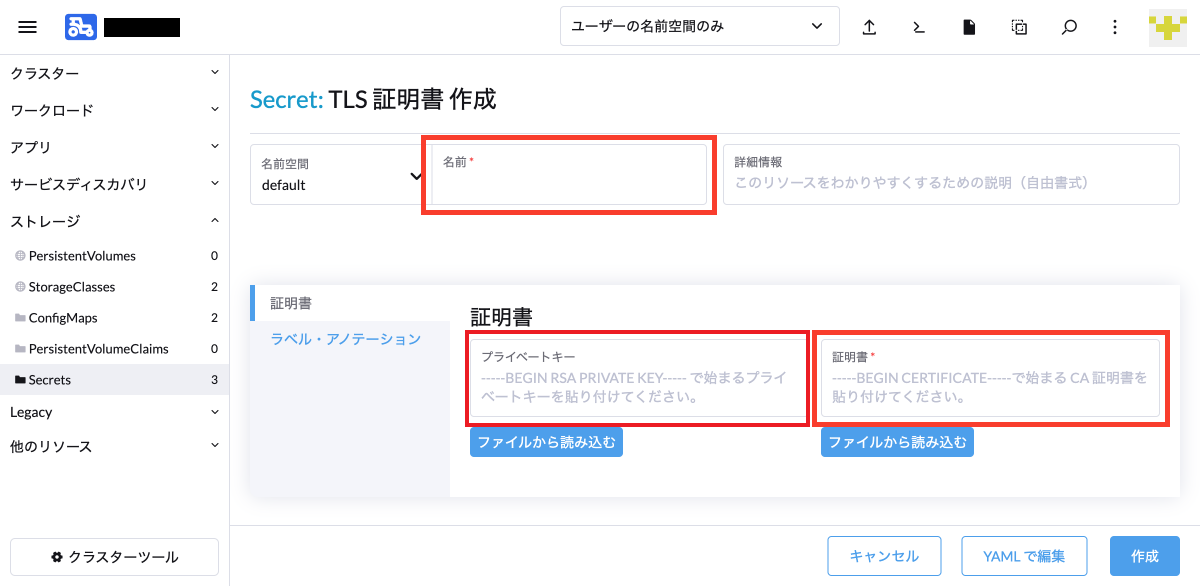Viewport: 1200px width, 586px height.
Task: Click the Secret: breadcrumb link in title
Action: [x=286, y=99]
